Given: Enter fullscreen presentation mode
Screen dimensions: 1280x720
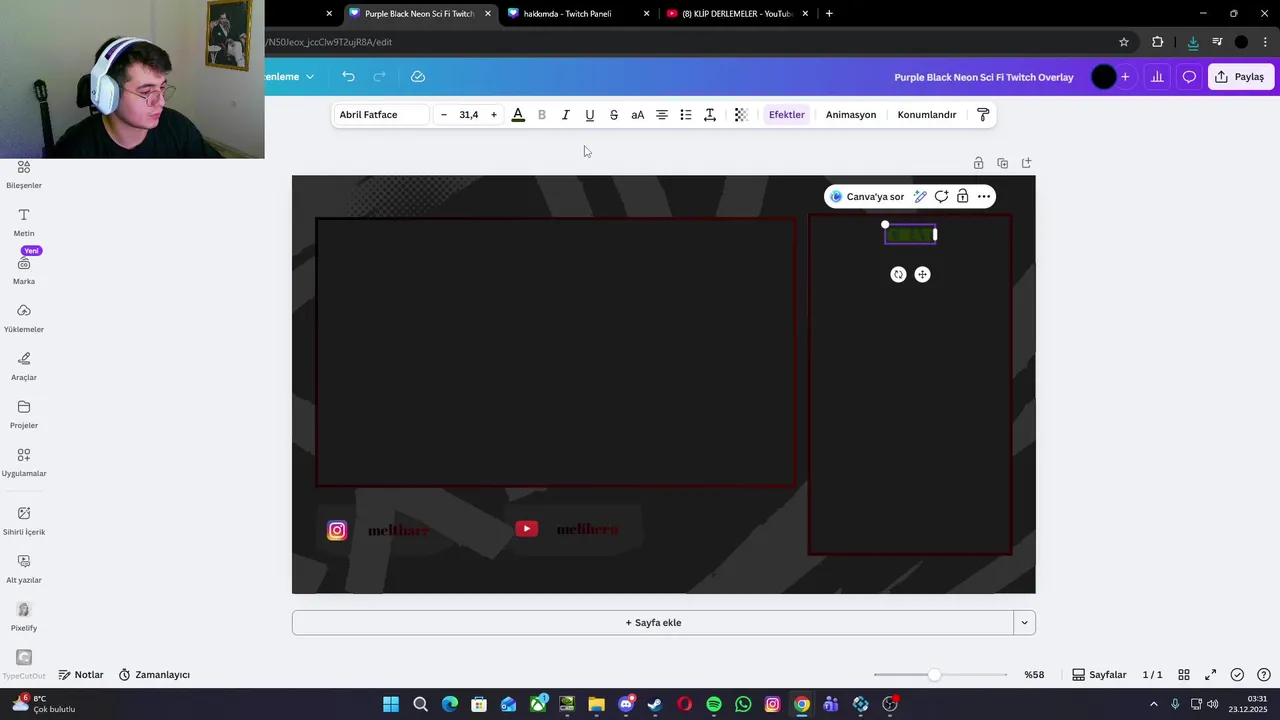Looking at the screenshot, I should coord(1210,675).
